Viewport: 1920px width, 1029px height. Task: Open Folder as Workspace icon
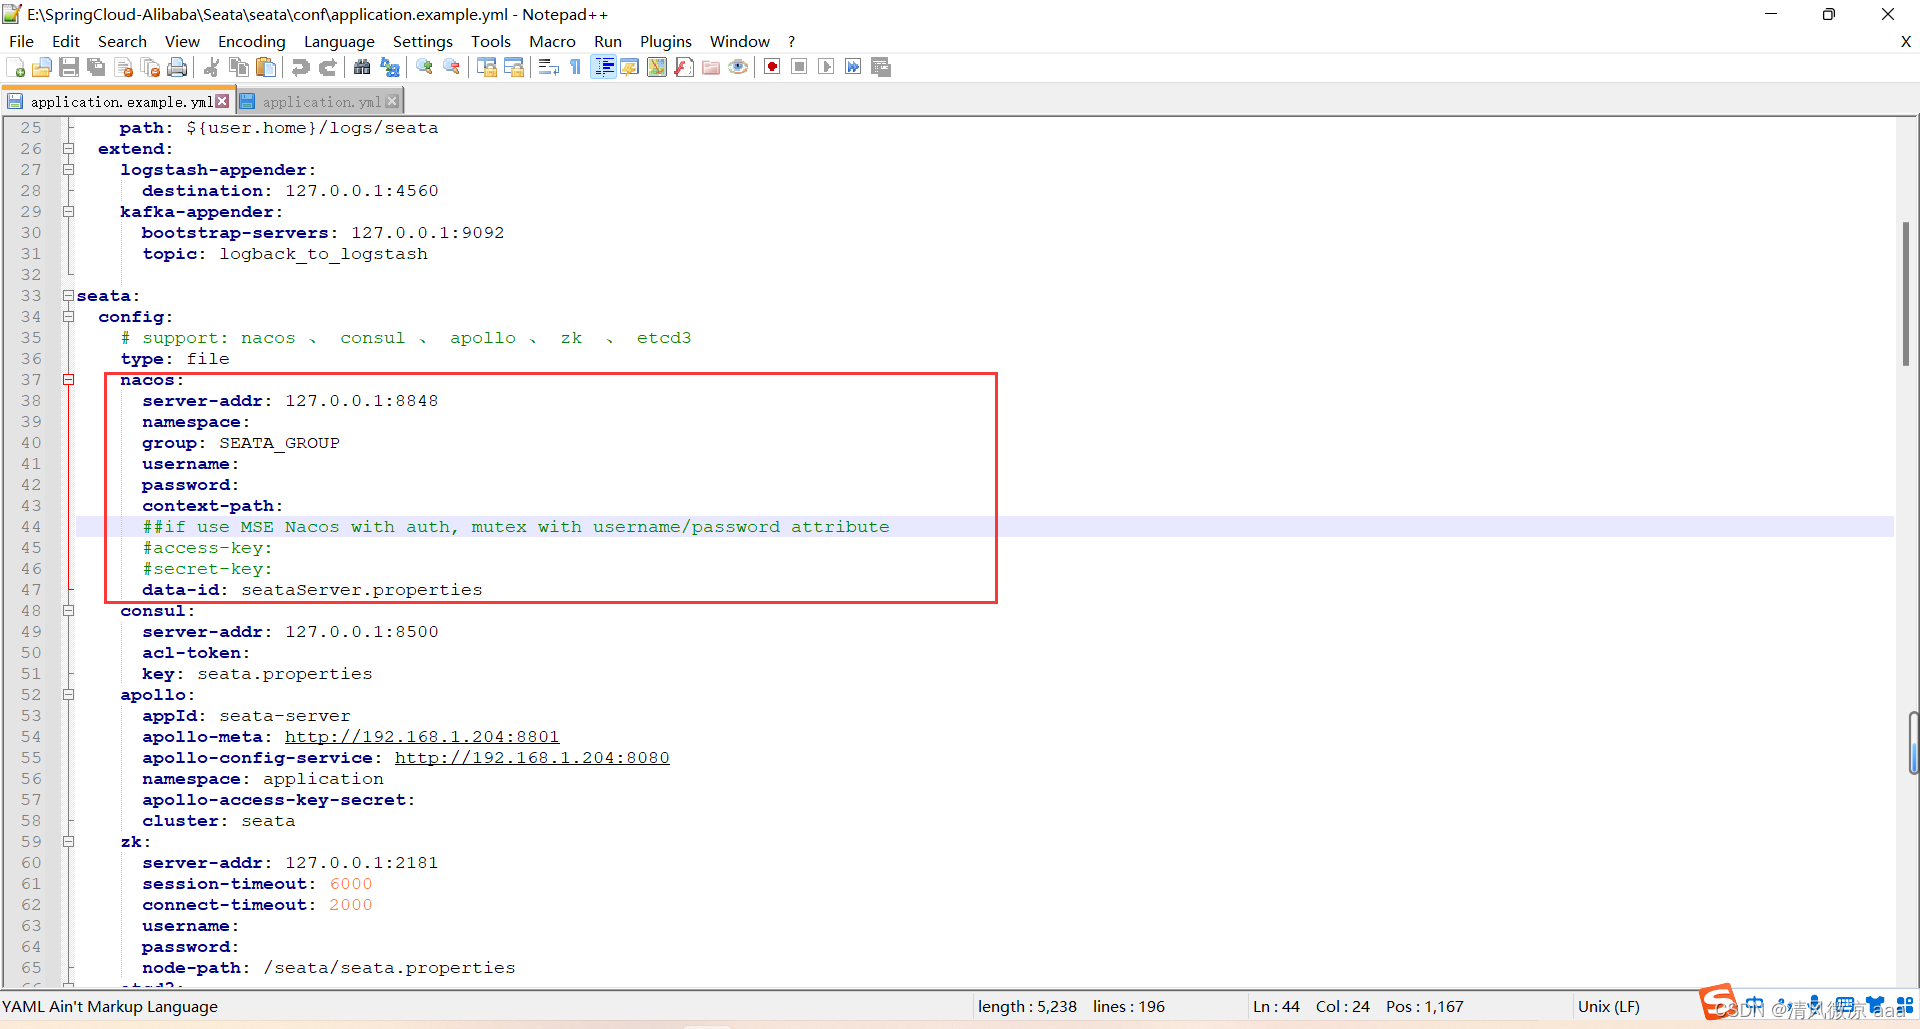pyautogui.click(x=711, y=67)
